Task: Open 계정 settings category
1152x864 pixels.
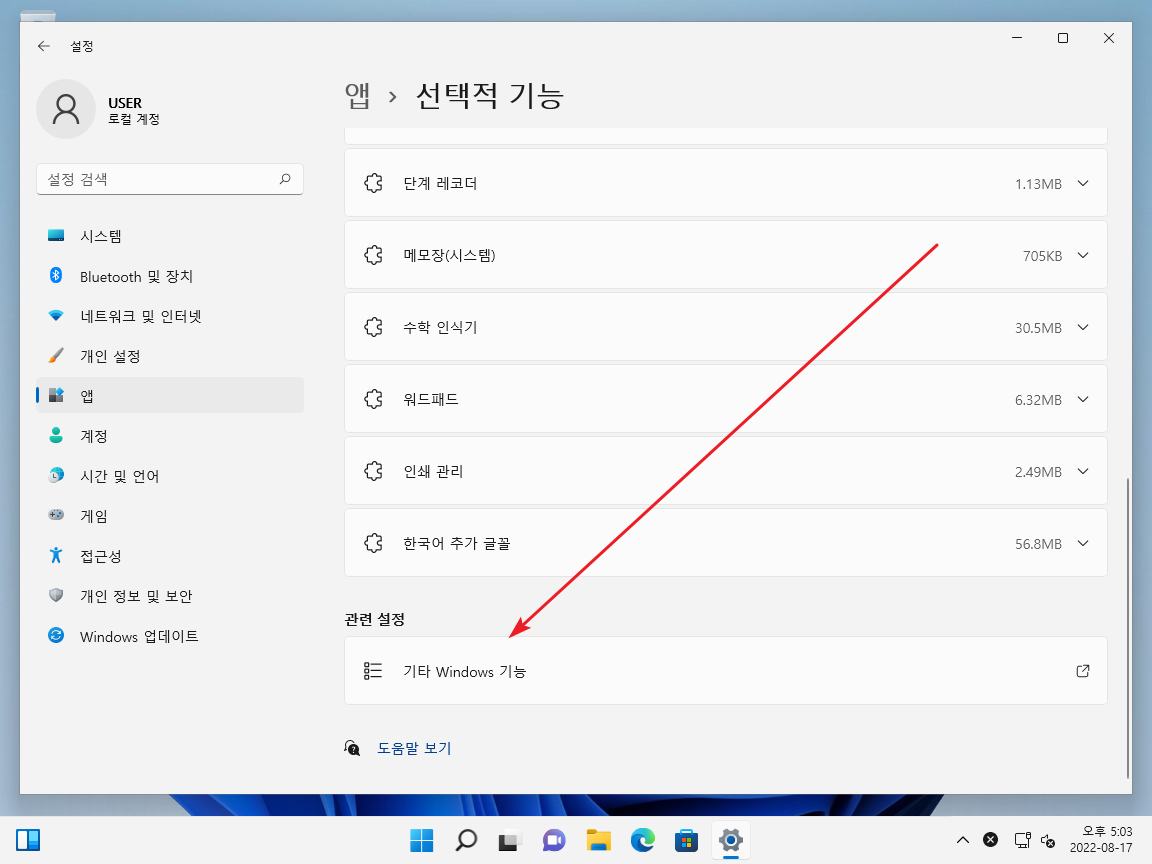Action: click(x=170, y=436)
